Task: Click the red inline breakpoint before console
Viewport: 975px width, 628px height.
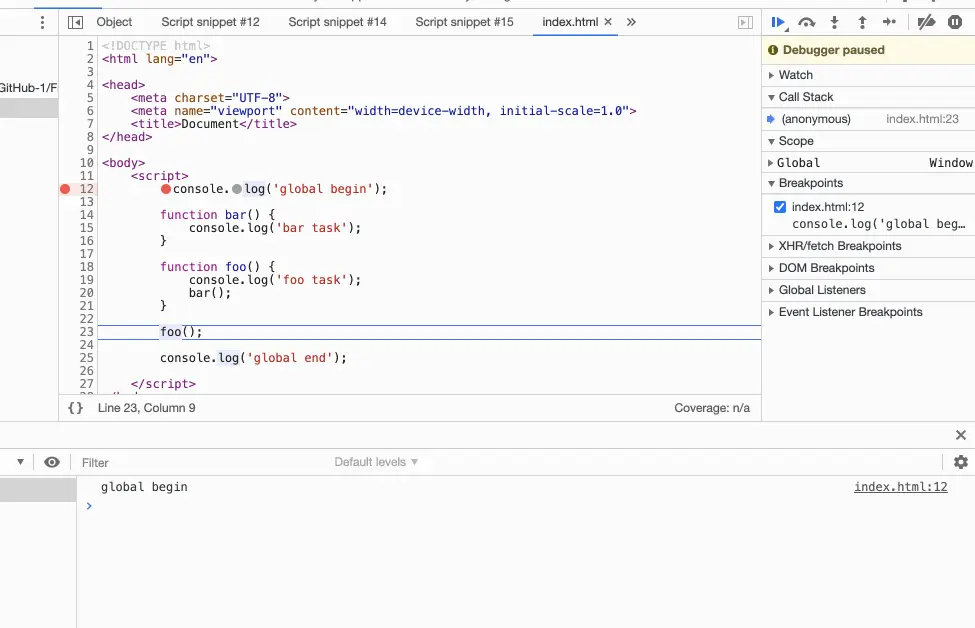Action: coord(165,189)
